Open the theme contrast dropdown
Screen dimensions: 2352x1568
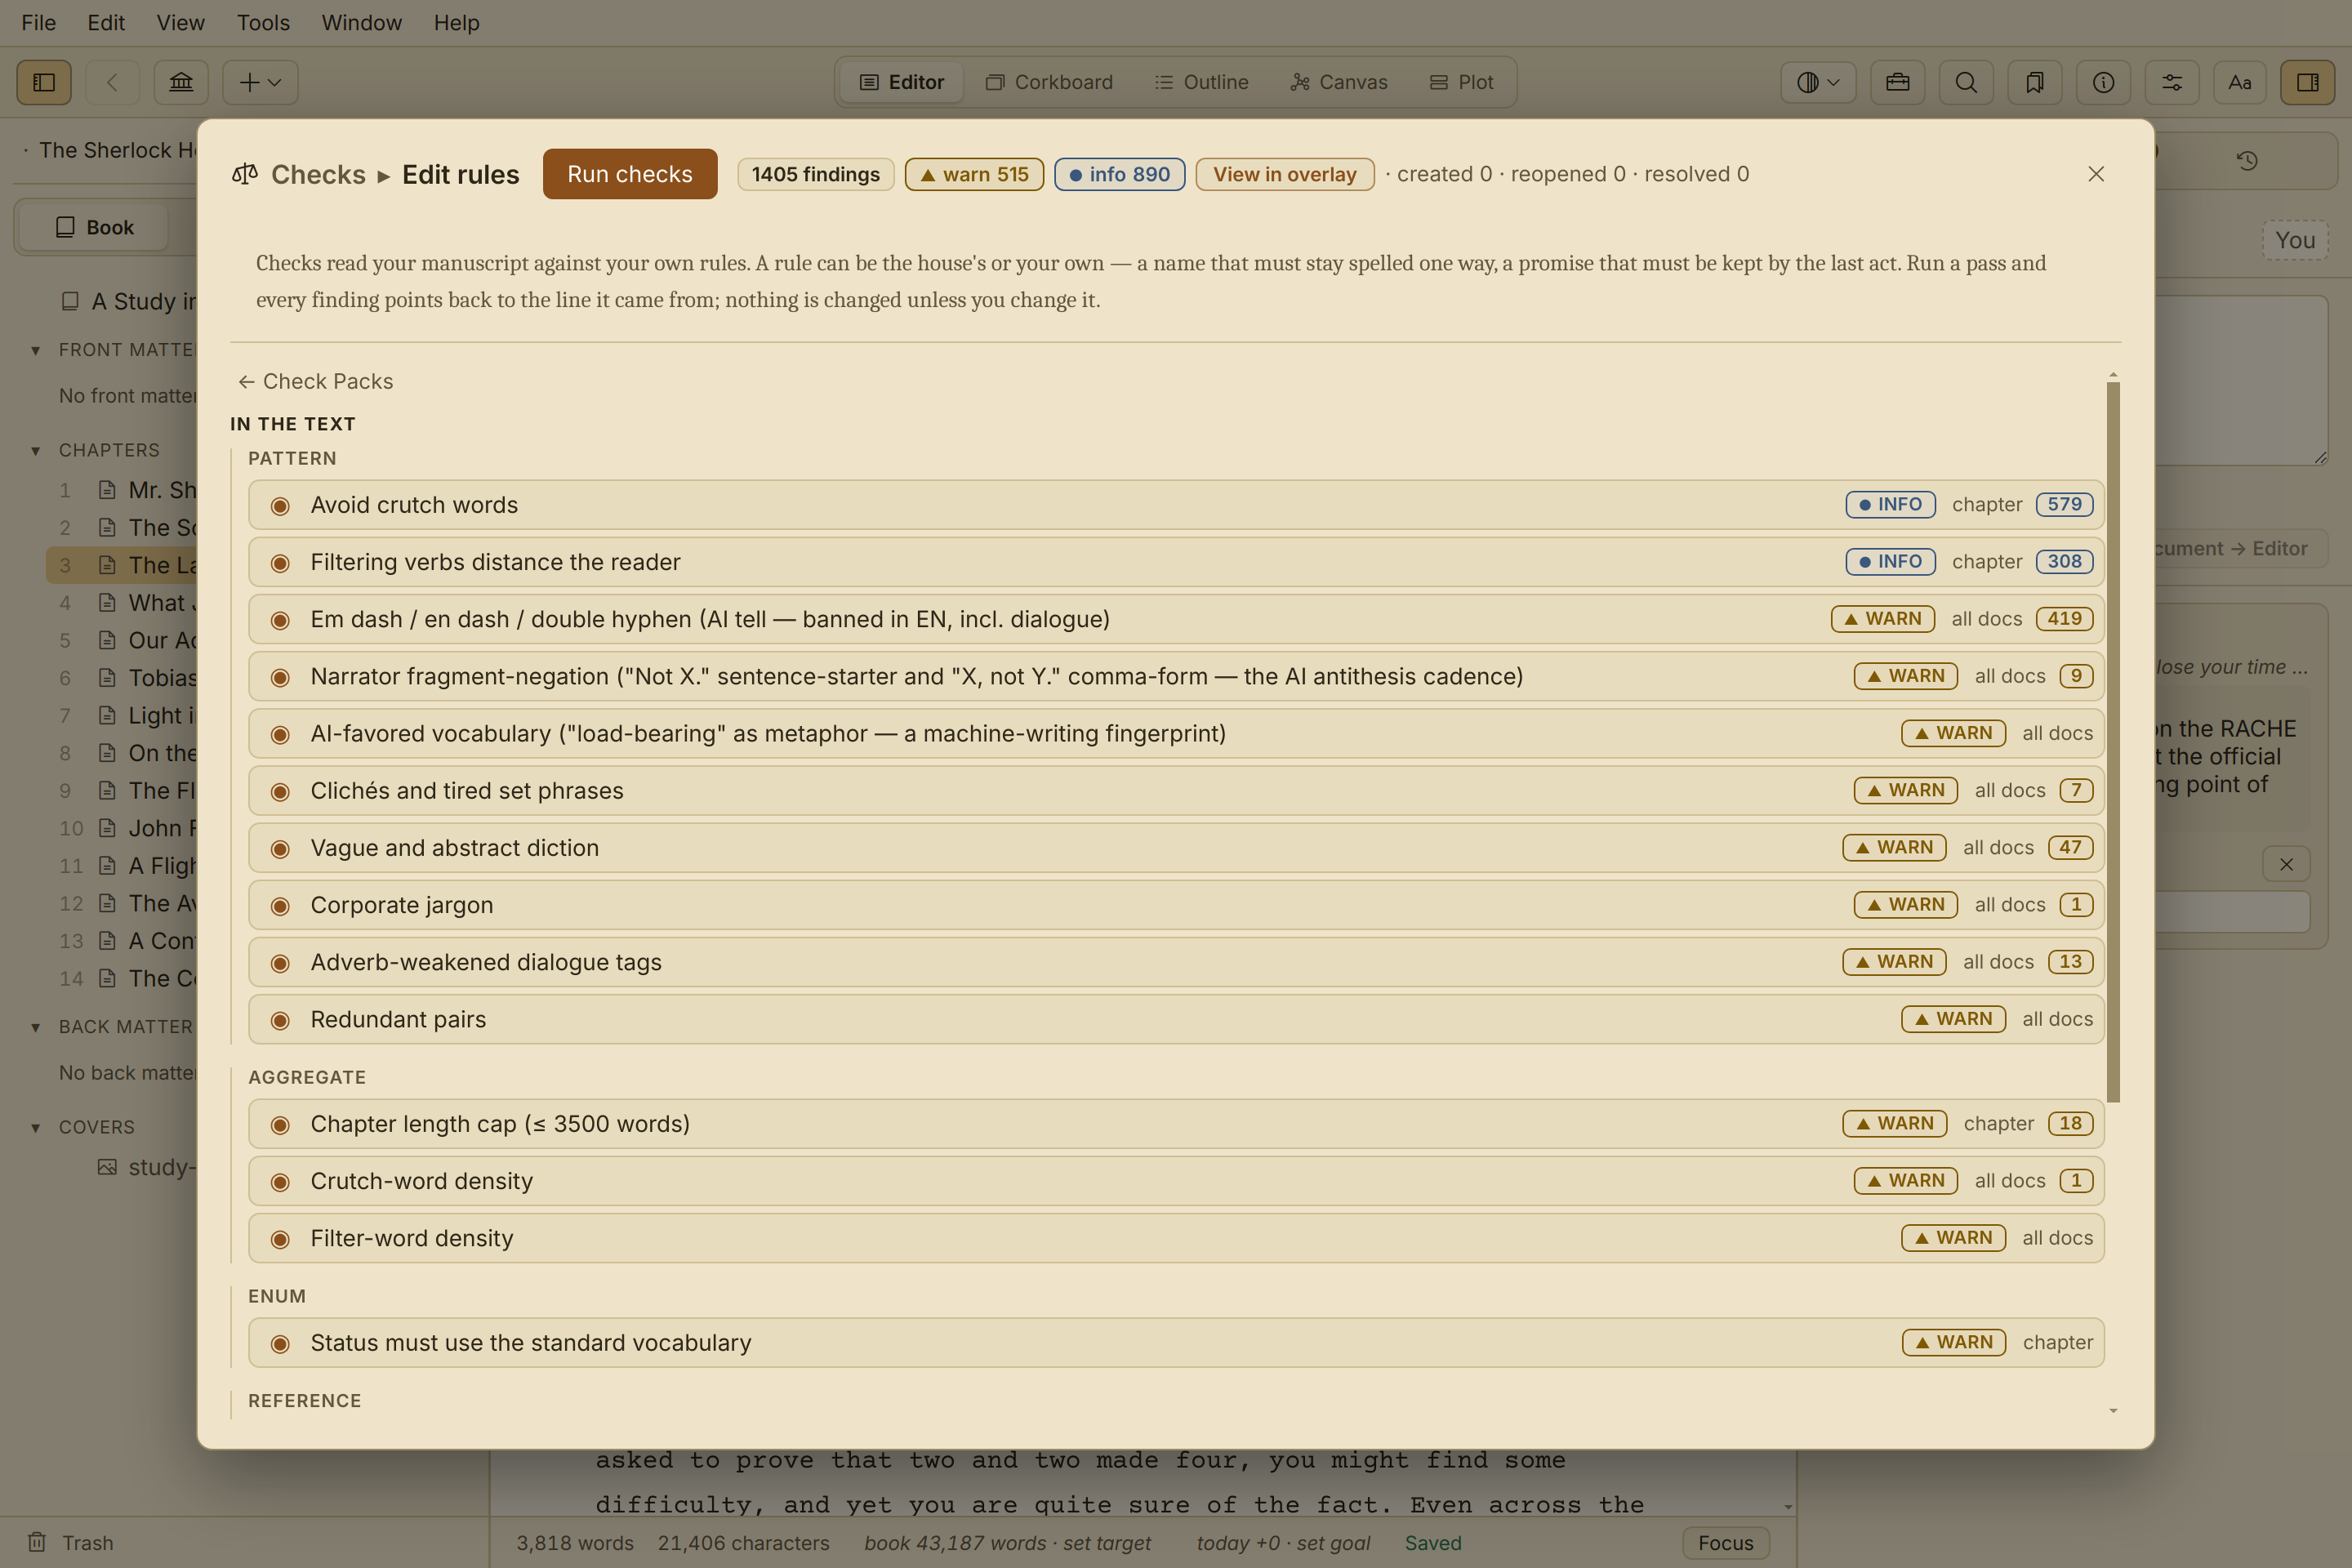[x=1818, y=82]
